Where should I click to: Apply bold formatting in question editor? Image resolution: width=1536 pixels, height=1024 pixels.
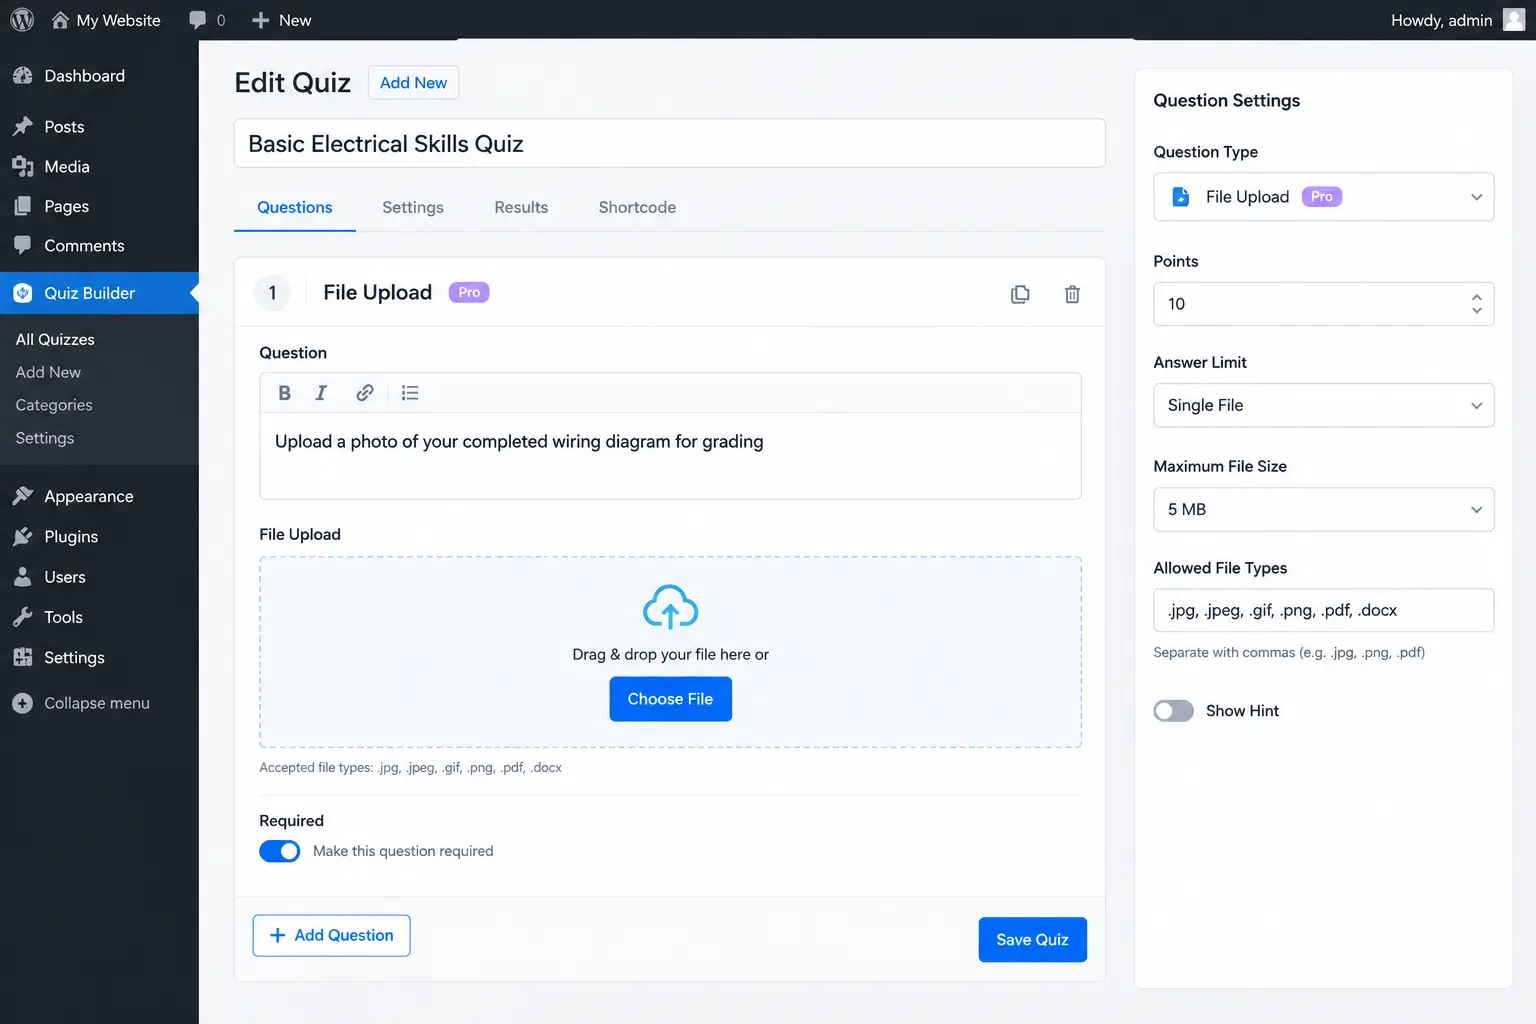[x=285, y=393]
